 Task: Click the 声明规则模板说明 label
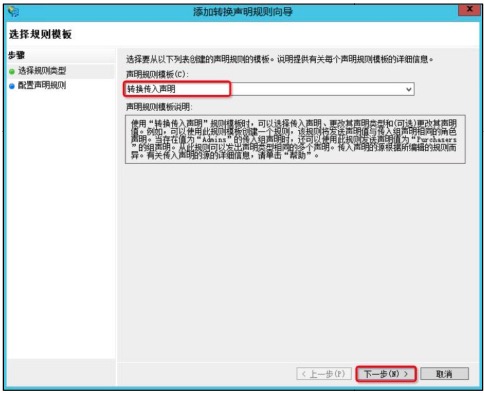[x=159, y=107]
